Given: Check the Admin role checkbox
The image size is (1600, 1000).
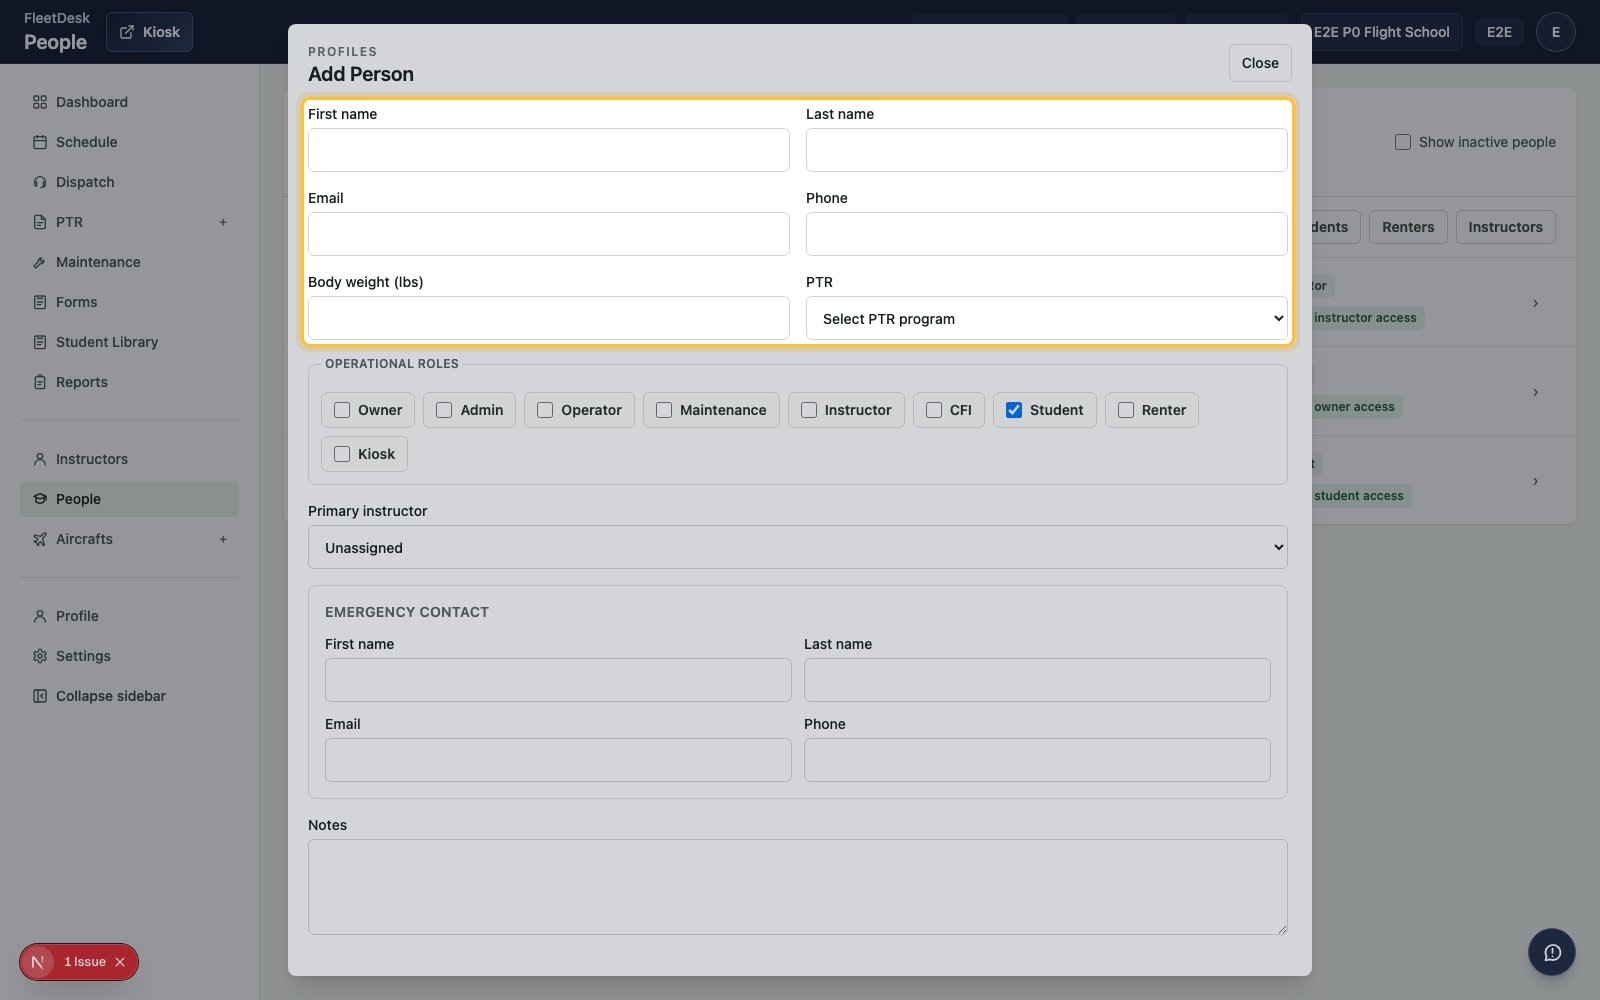Looking at the screenshot, I should click(444, 410).
